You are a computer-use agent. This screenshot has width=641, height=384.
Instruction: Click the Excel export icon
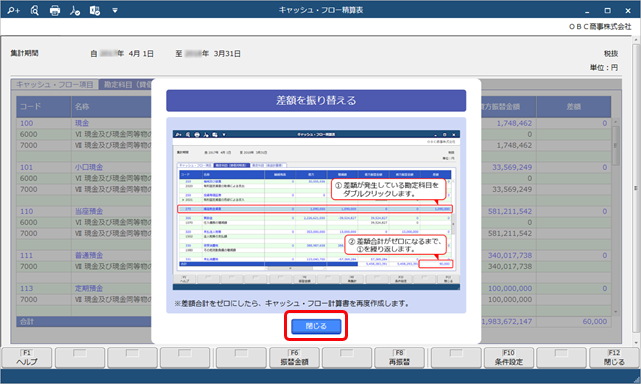95,10
